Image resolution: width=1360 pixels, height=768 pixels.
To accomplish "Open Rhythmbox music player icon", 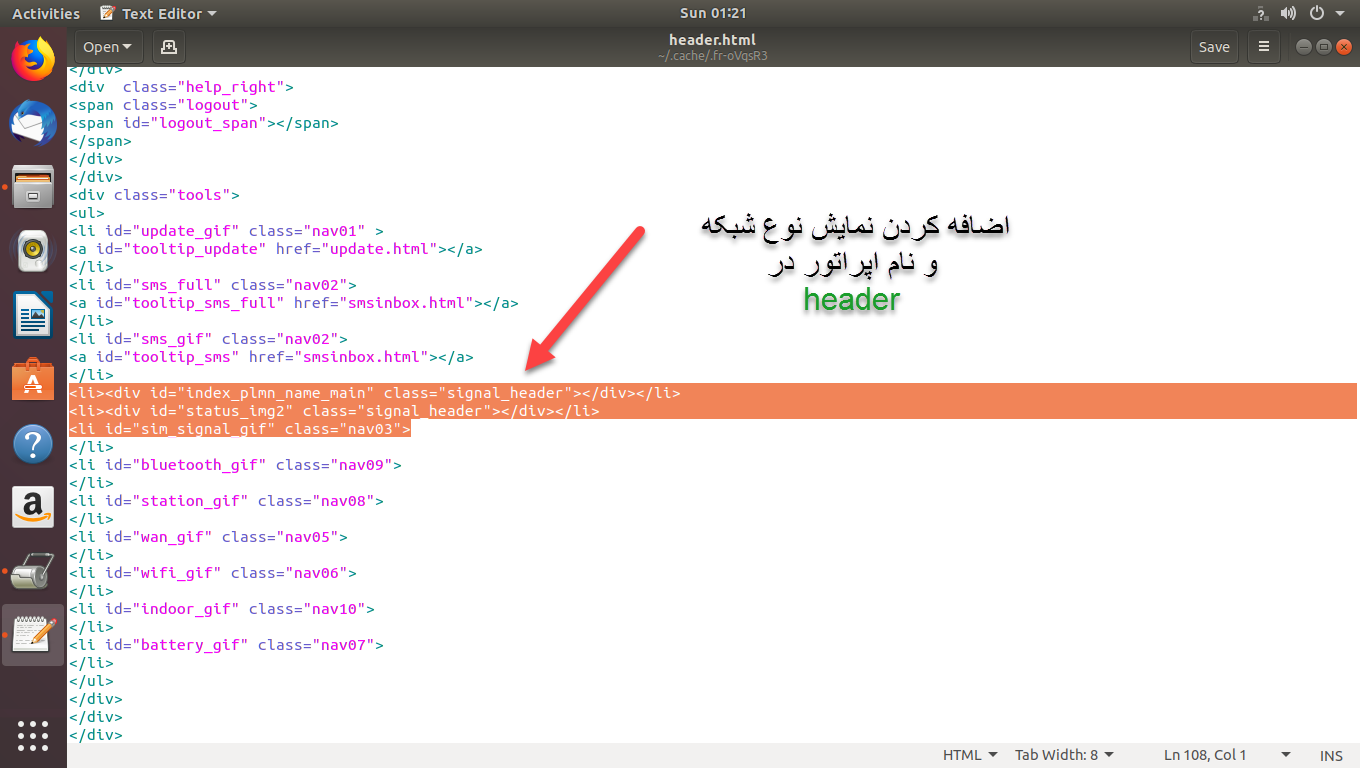I will pyautogui.click(x=33, y=251).
